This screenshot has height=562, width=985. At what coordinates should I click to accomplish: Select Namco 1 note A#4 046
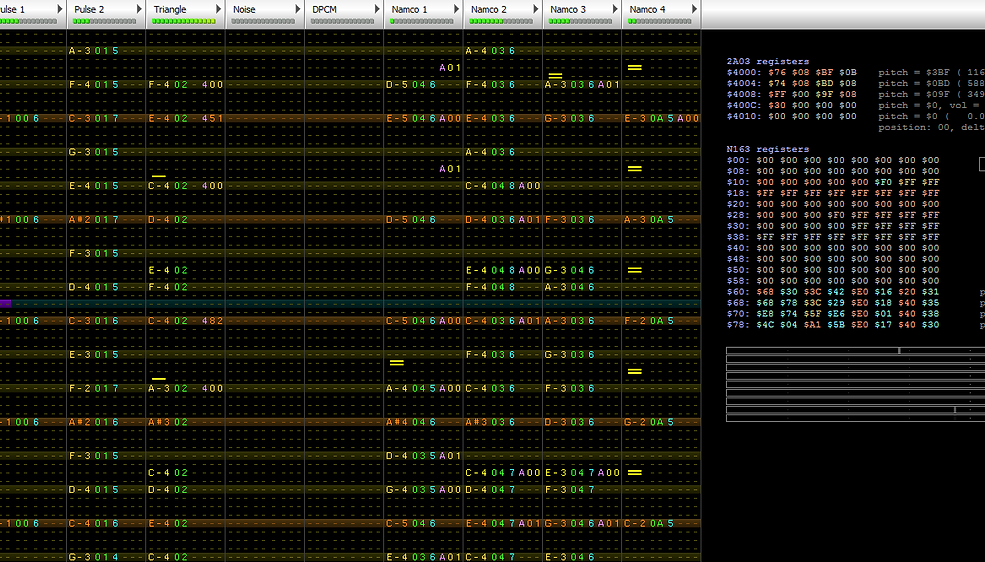pos(411,422)
